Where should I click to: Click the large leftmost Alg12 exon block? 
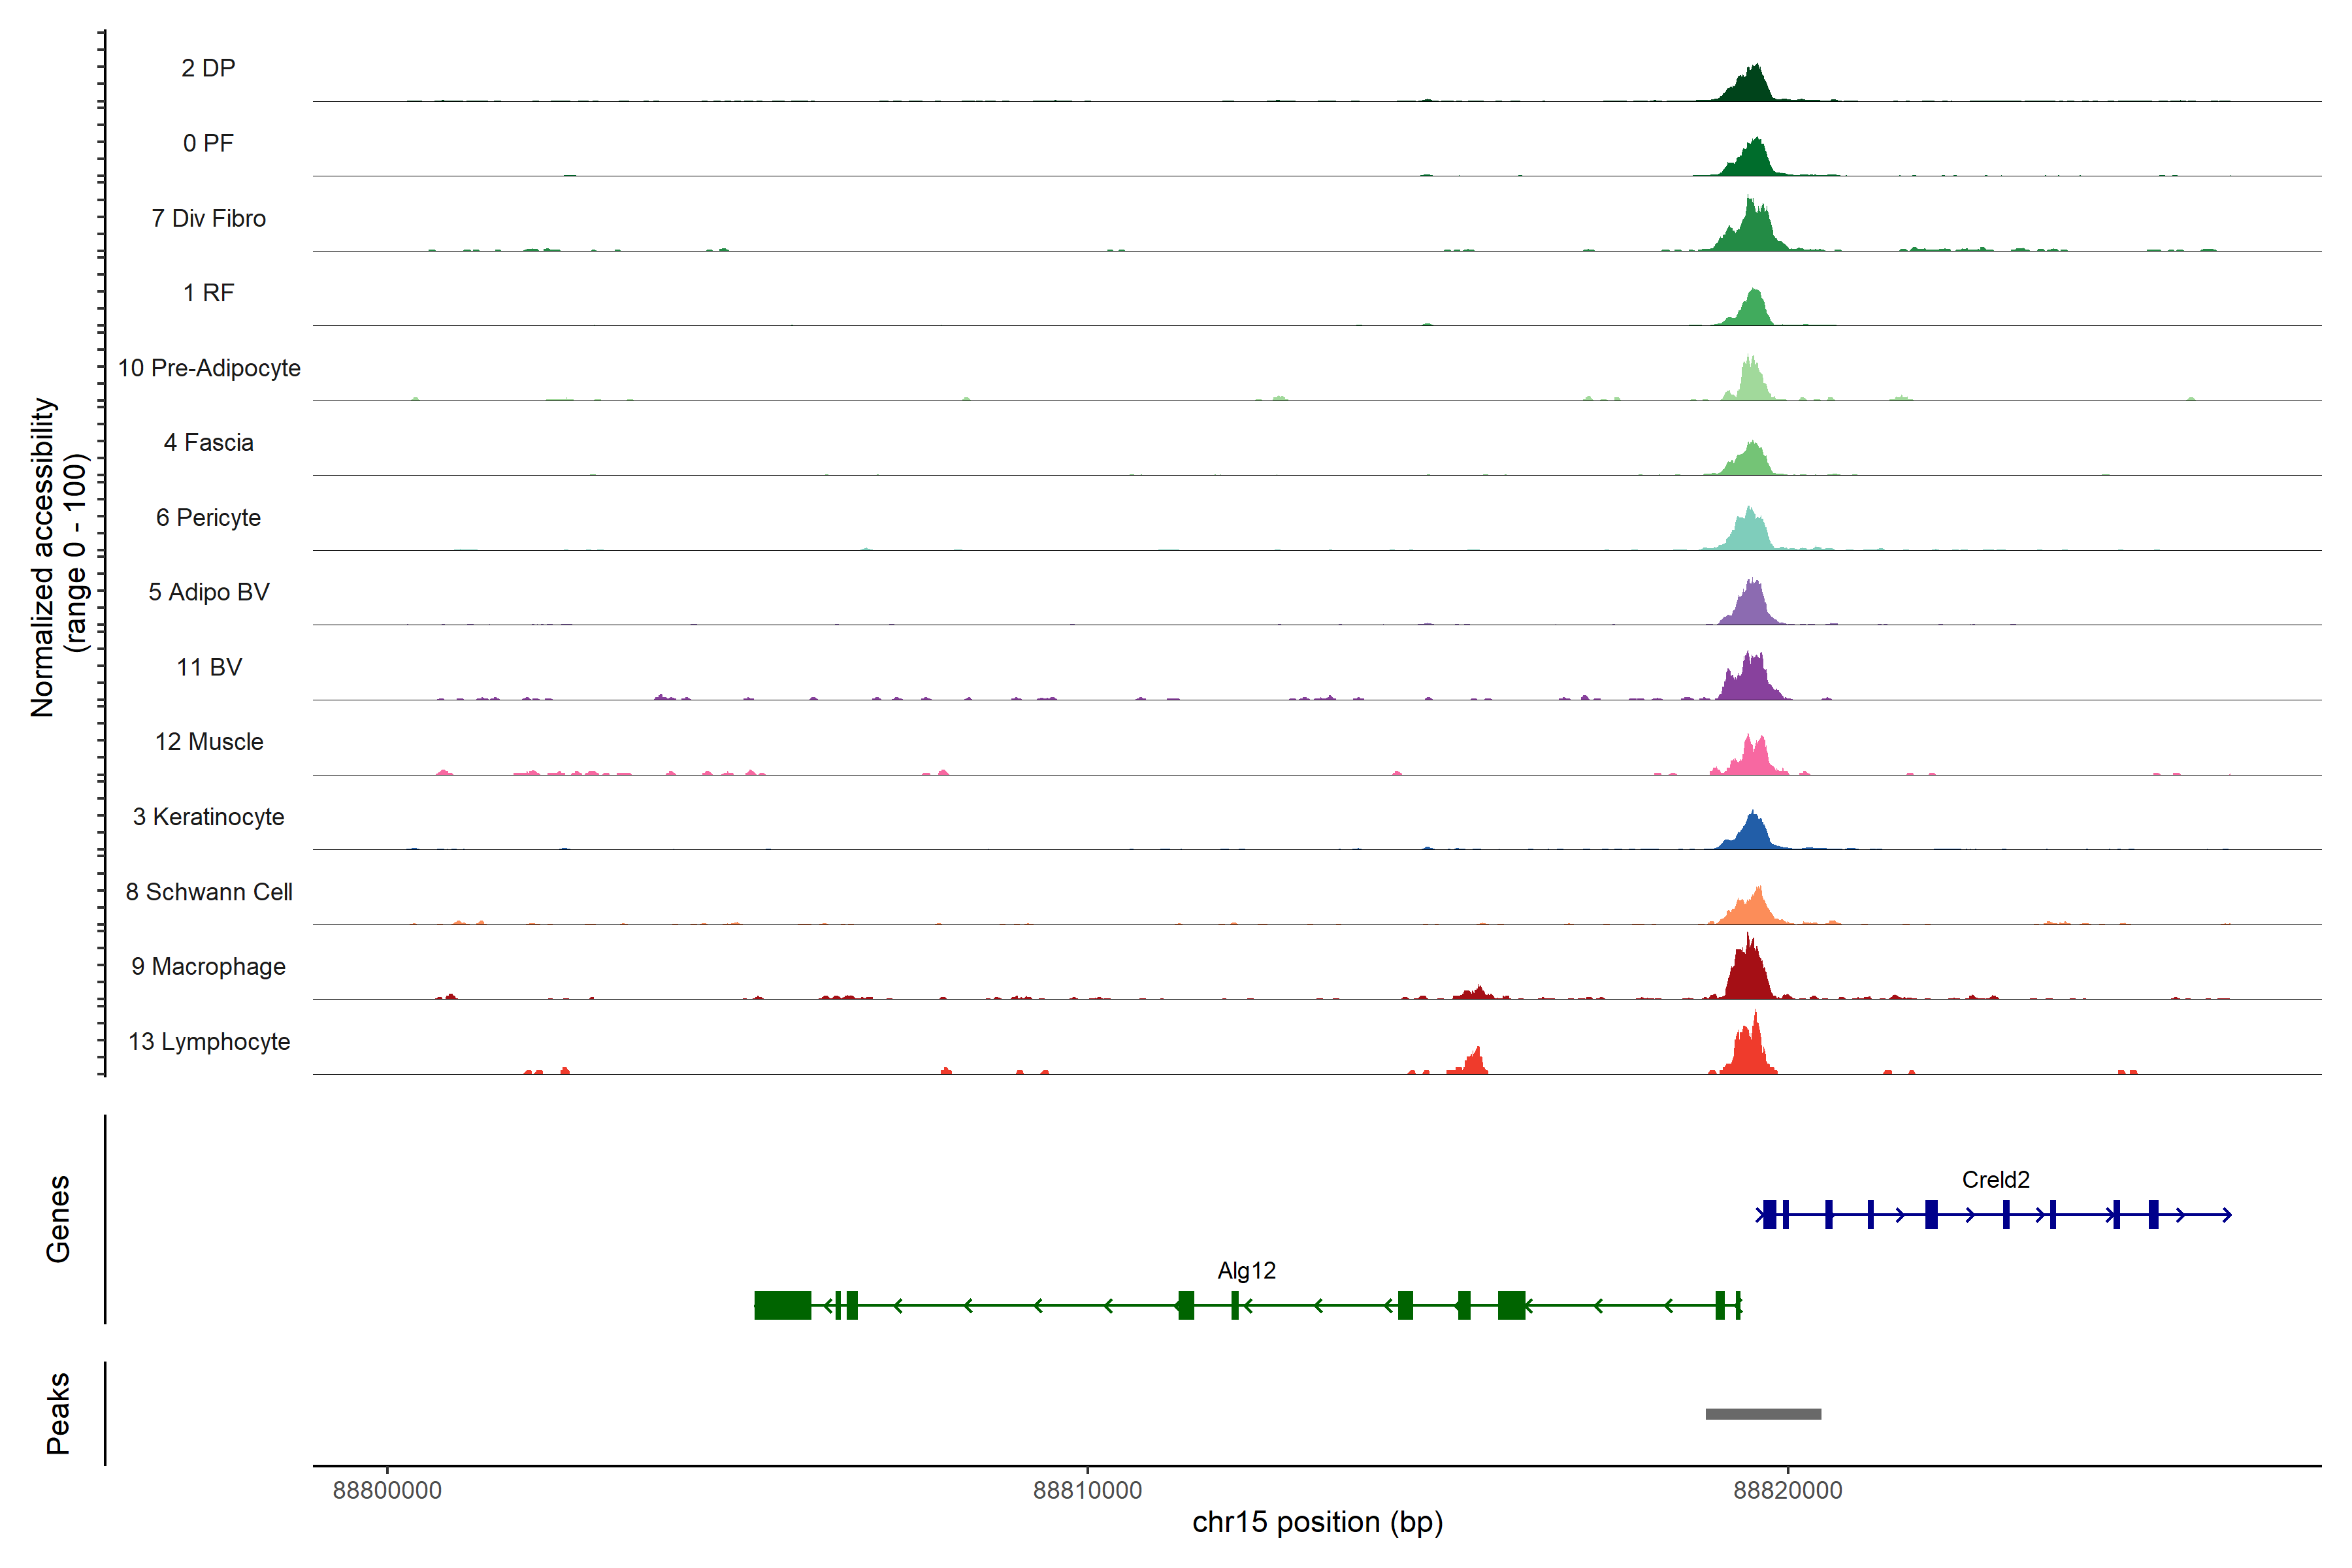tap(782, 1305)
